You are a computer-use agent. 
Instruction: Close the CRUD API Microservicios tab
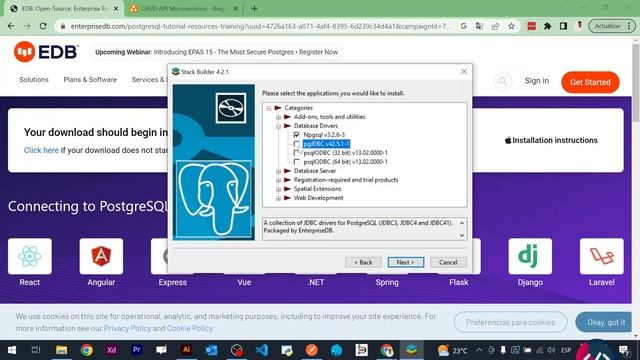click(235, 9)
